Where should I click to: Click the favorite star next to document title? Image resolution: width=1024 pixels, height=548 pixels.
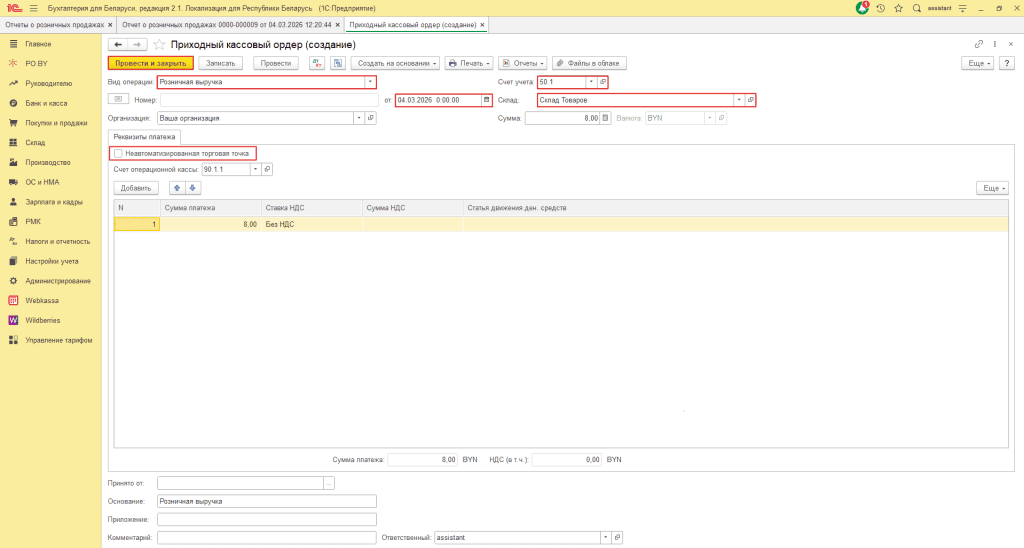pyautogui.click(x=159, y=45)
